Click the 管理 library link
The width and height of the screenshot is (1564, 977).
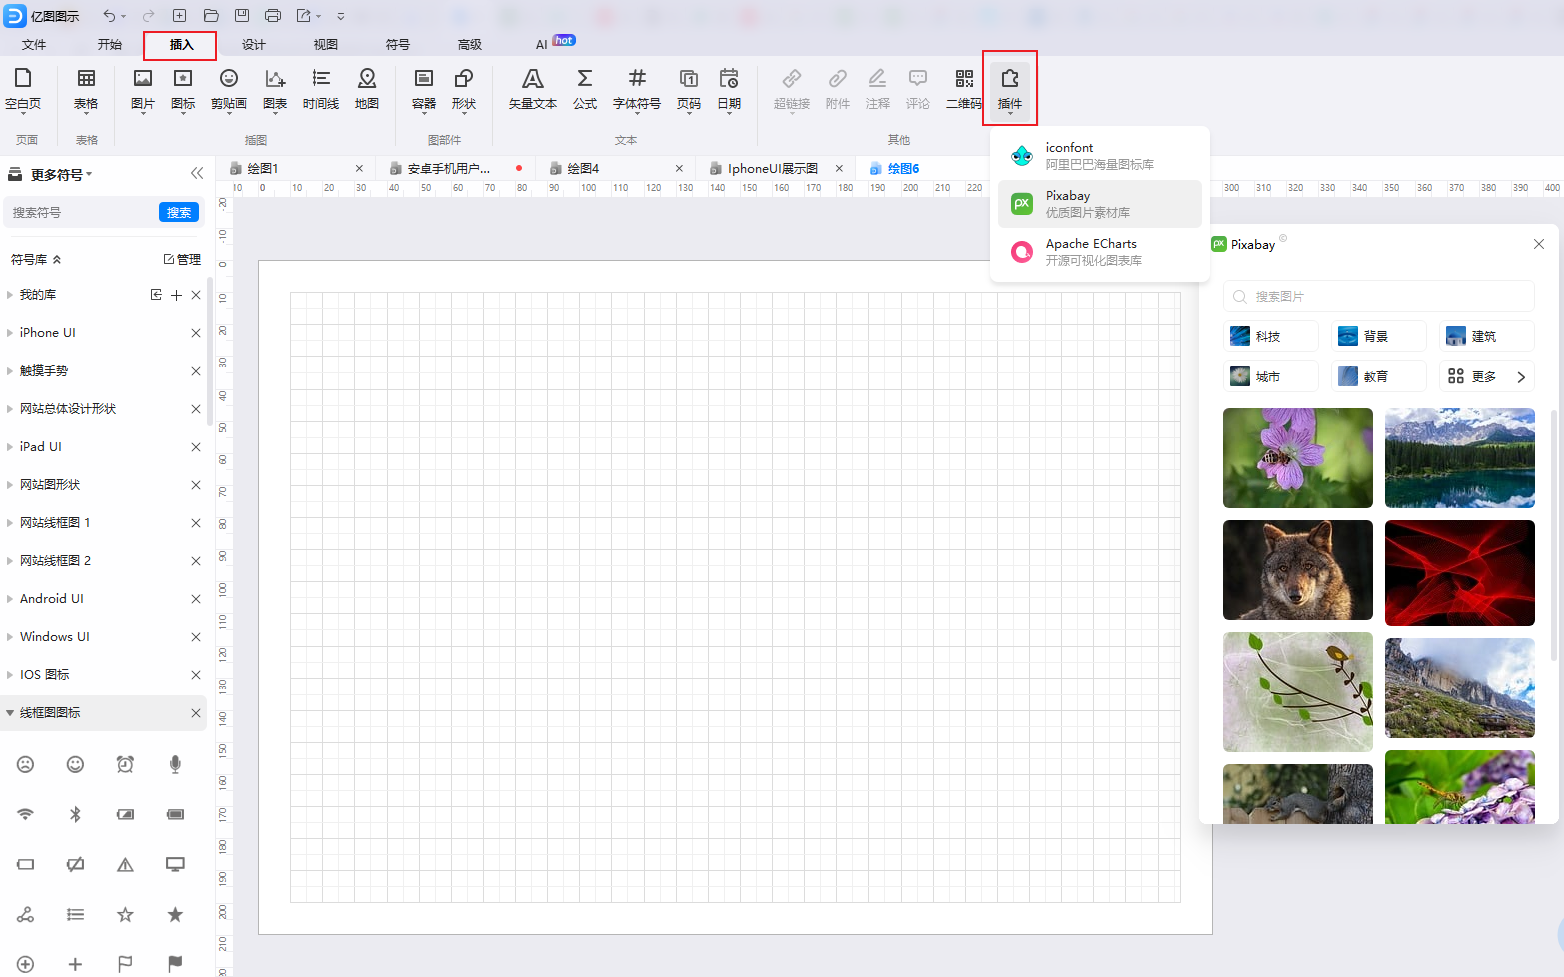(x=182, y=259)
